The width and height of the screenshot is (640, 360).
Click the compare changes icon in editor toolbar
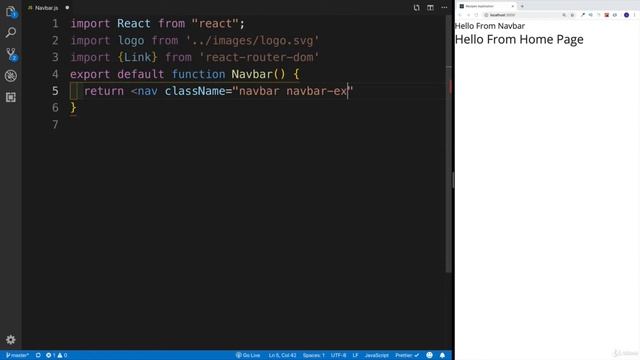click(416, 8)
